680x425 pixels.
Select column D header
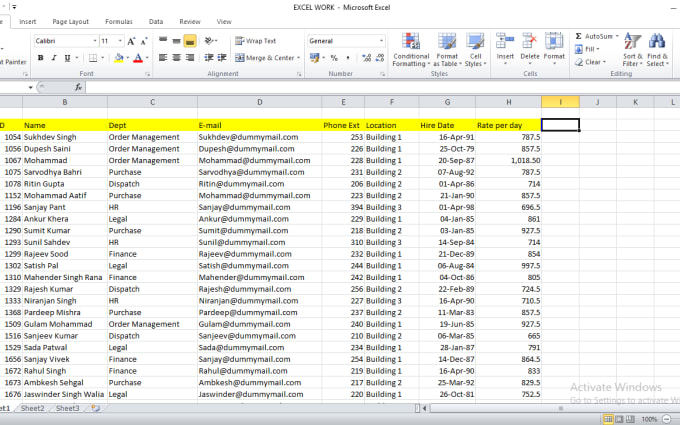(259, 102)
